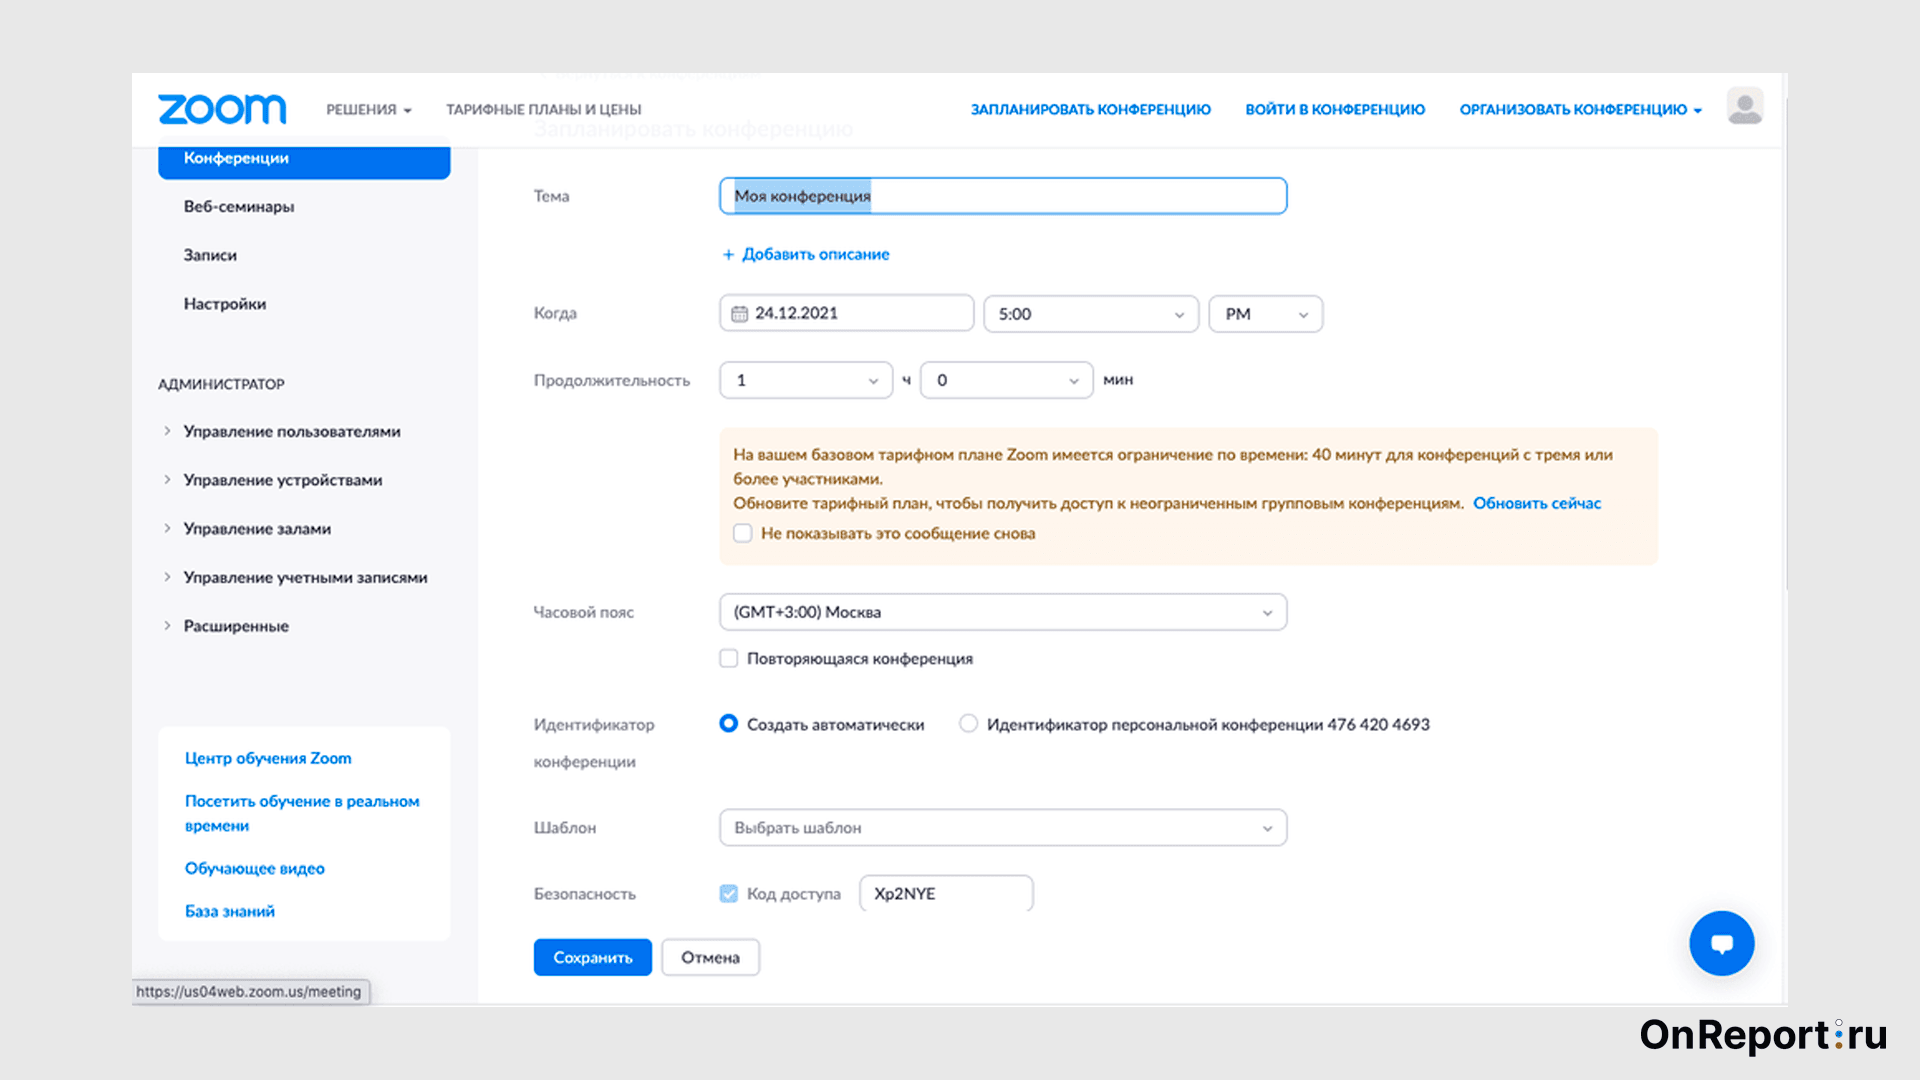Screen dimensions: 1920x1080
Task: Click the calendar icon in date field
Action: pyautogui.click(x=739, y=314)
